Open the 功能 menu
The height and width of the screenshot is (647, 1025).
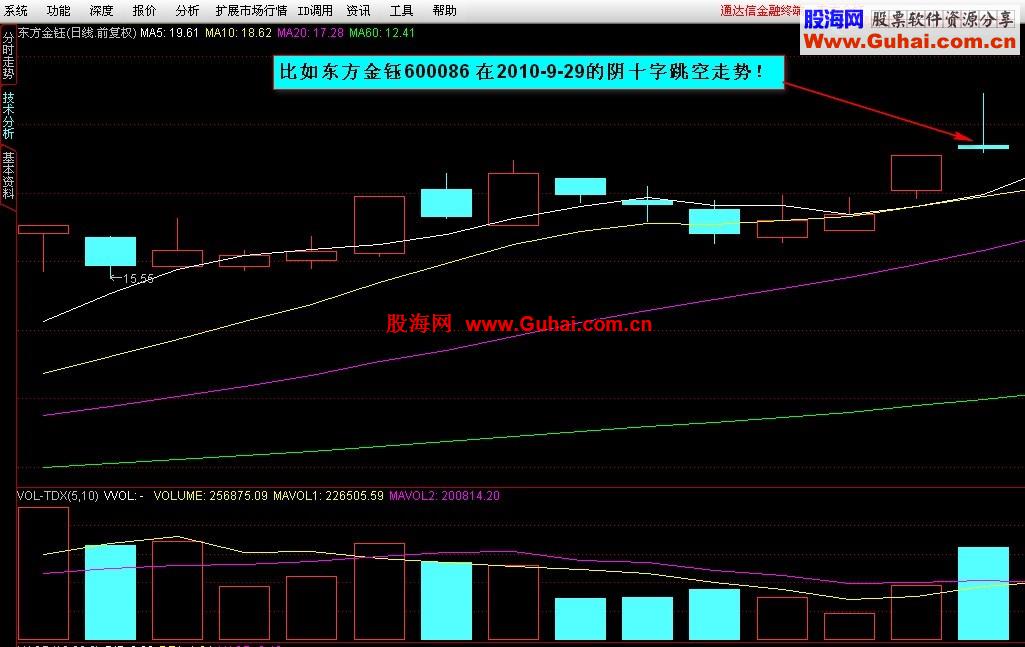tap(58, 10)
